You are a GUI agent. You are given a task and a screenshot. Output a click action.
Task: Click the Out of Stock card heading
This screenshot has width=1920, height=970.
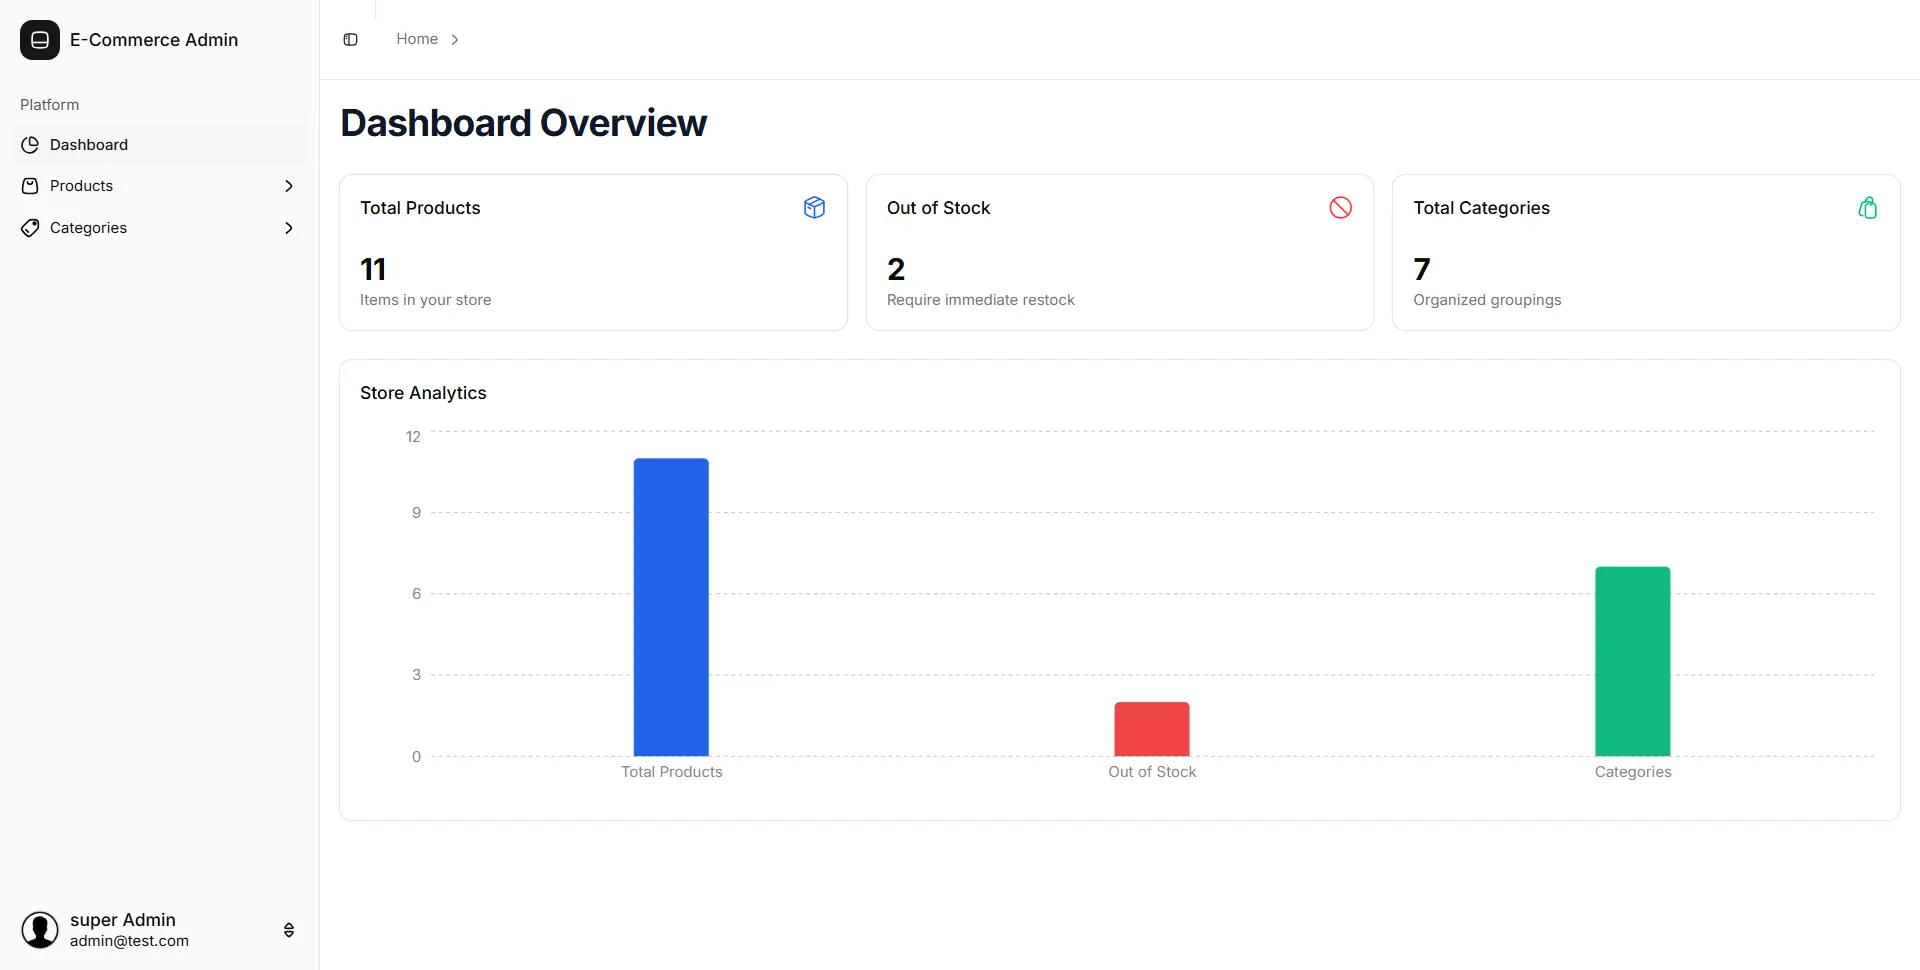938,208
